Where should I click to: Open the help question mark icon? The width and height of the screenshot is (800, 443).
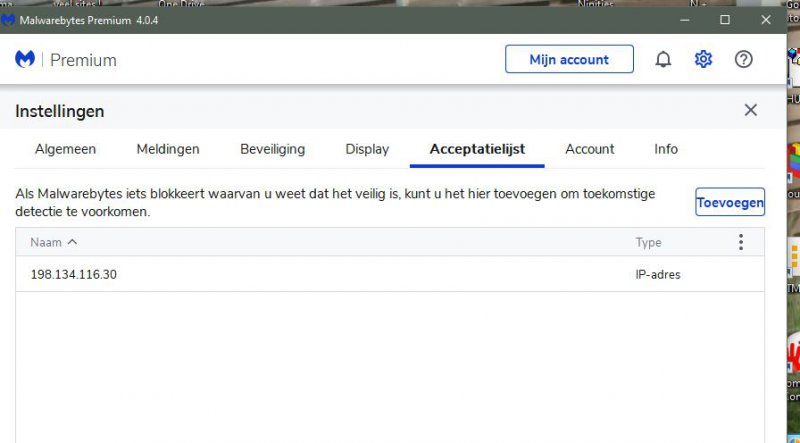pyautogui.click(x=743, y=59)
